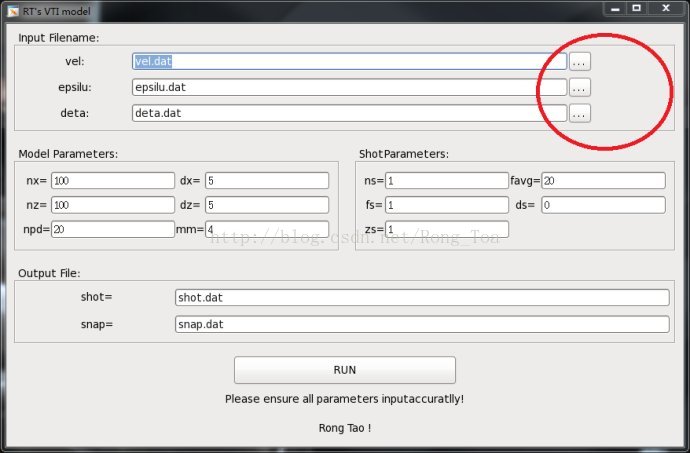The height and width of the screenshot is (453, 690).
Task: Edit the nz= value field
Action: (x=113, y=205)
